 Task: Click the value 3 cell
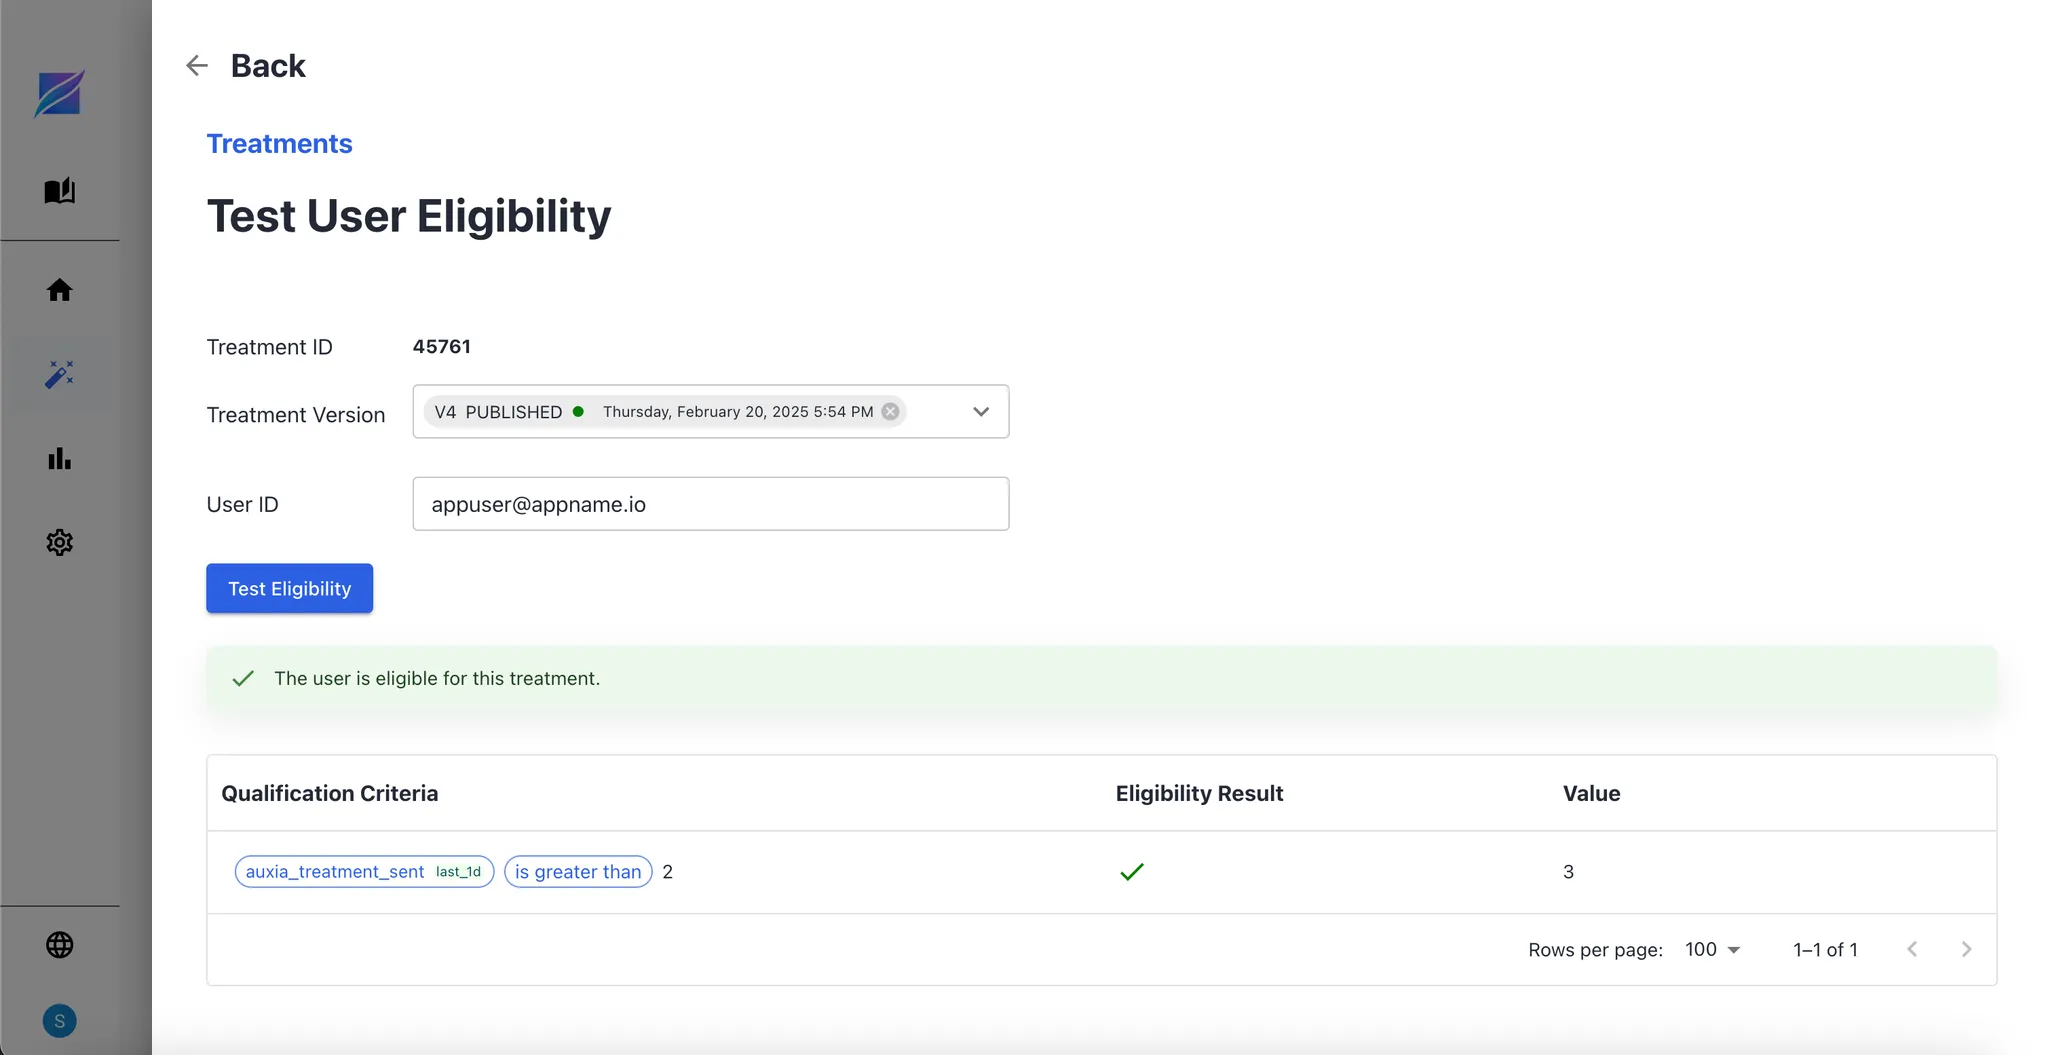point(1569,872)
